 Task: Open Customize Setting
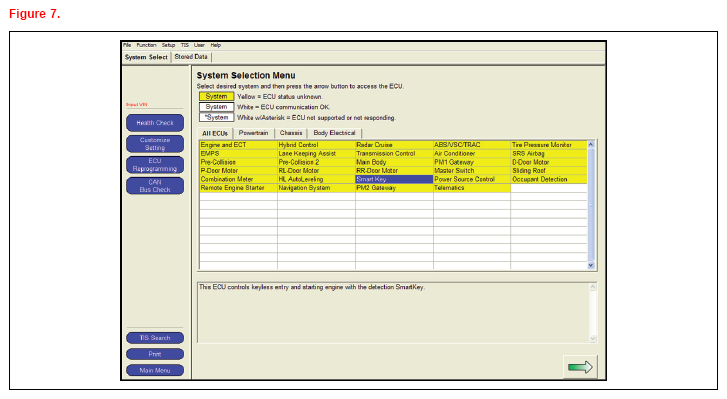click(155, 144)
